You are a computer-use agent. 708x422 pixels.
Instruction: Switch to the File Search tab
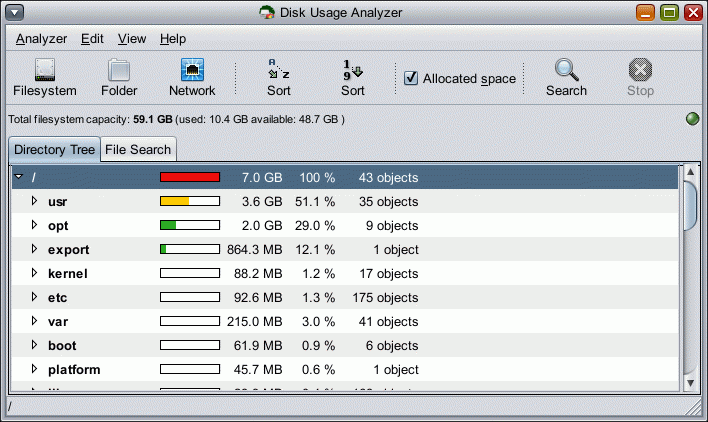pos(138,150)
